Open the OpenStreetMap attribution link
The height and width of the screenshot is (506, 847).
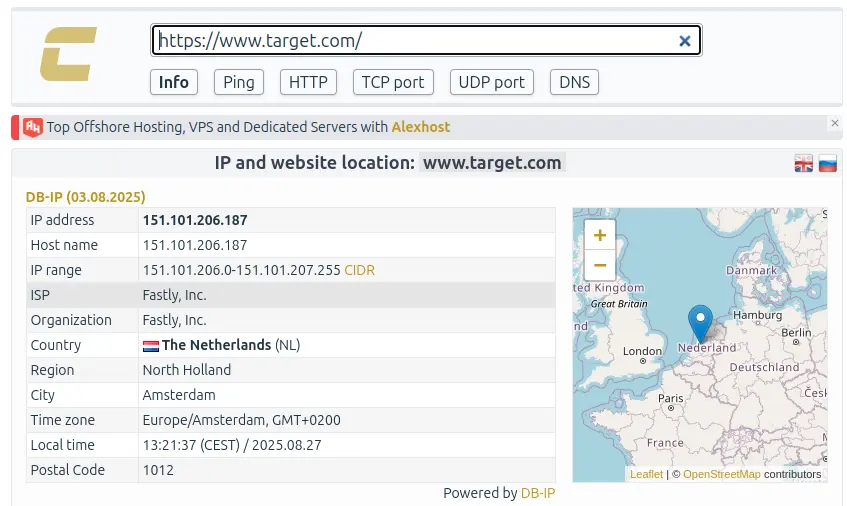(721, 474)
